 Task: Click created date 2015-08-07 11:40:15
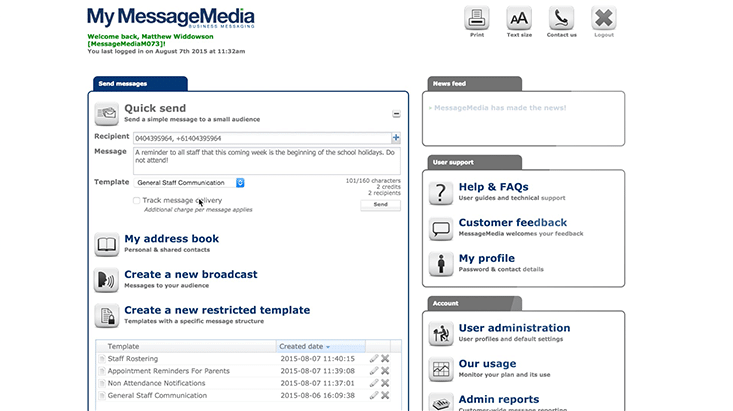tap(317, 359)
